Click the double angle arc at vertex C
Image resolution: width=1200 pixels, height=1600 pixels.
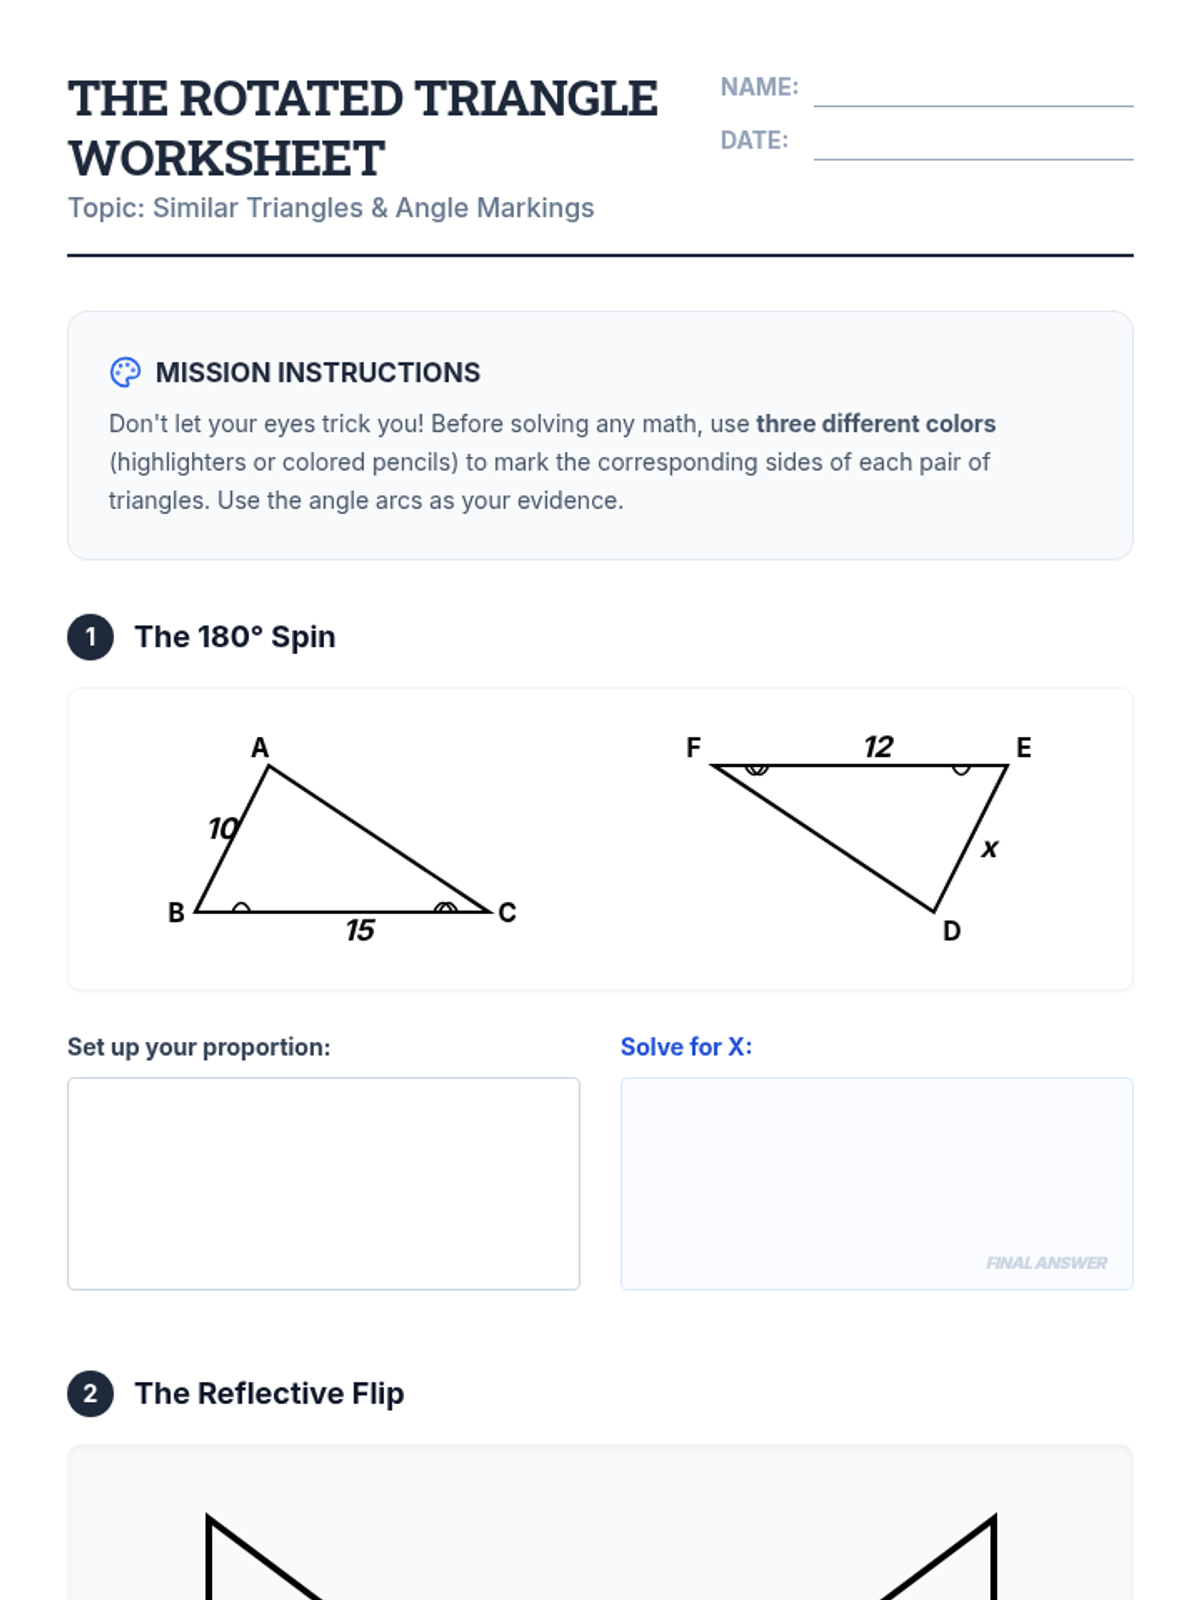(x=446, y=907)
